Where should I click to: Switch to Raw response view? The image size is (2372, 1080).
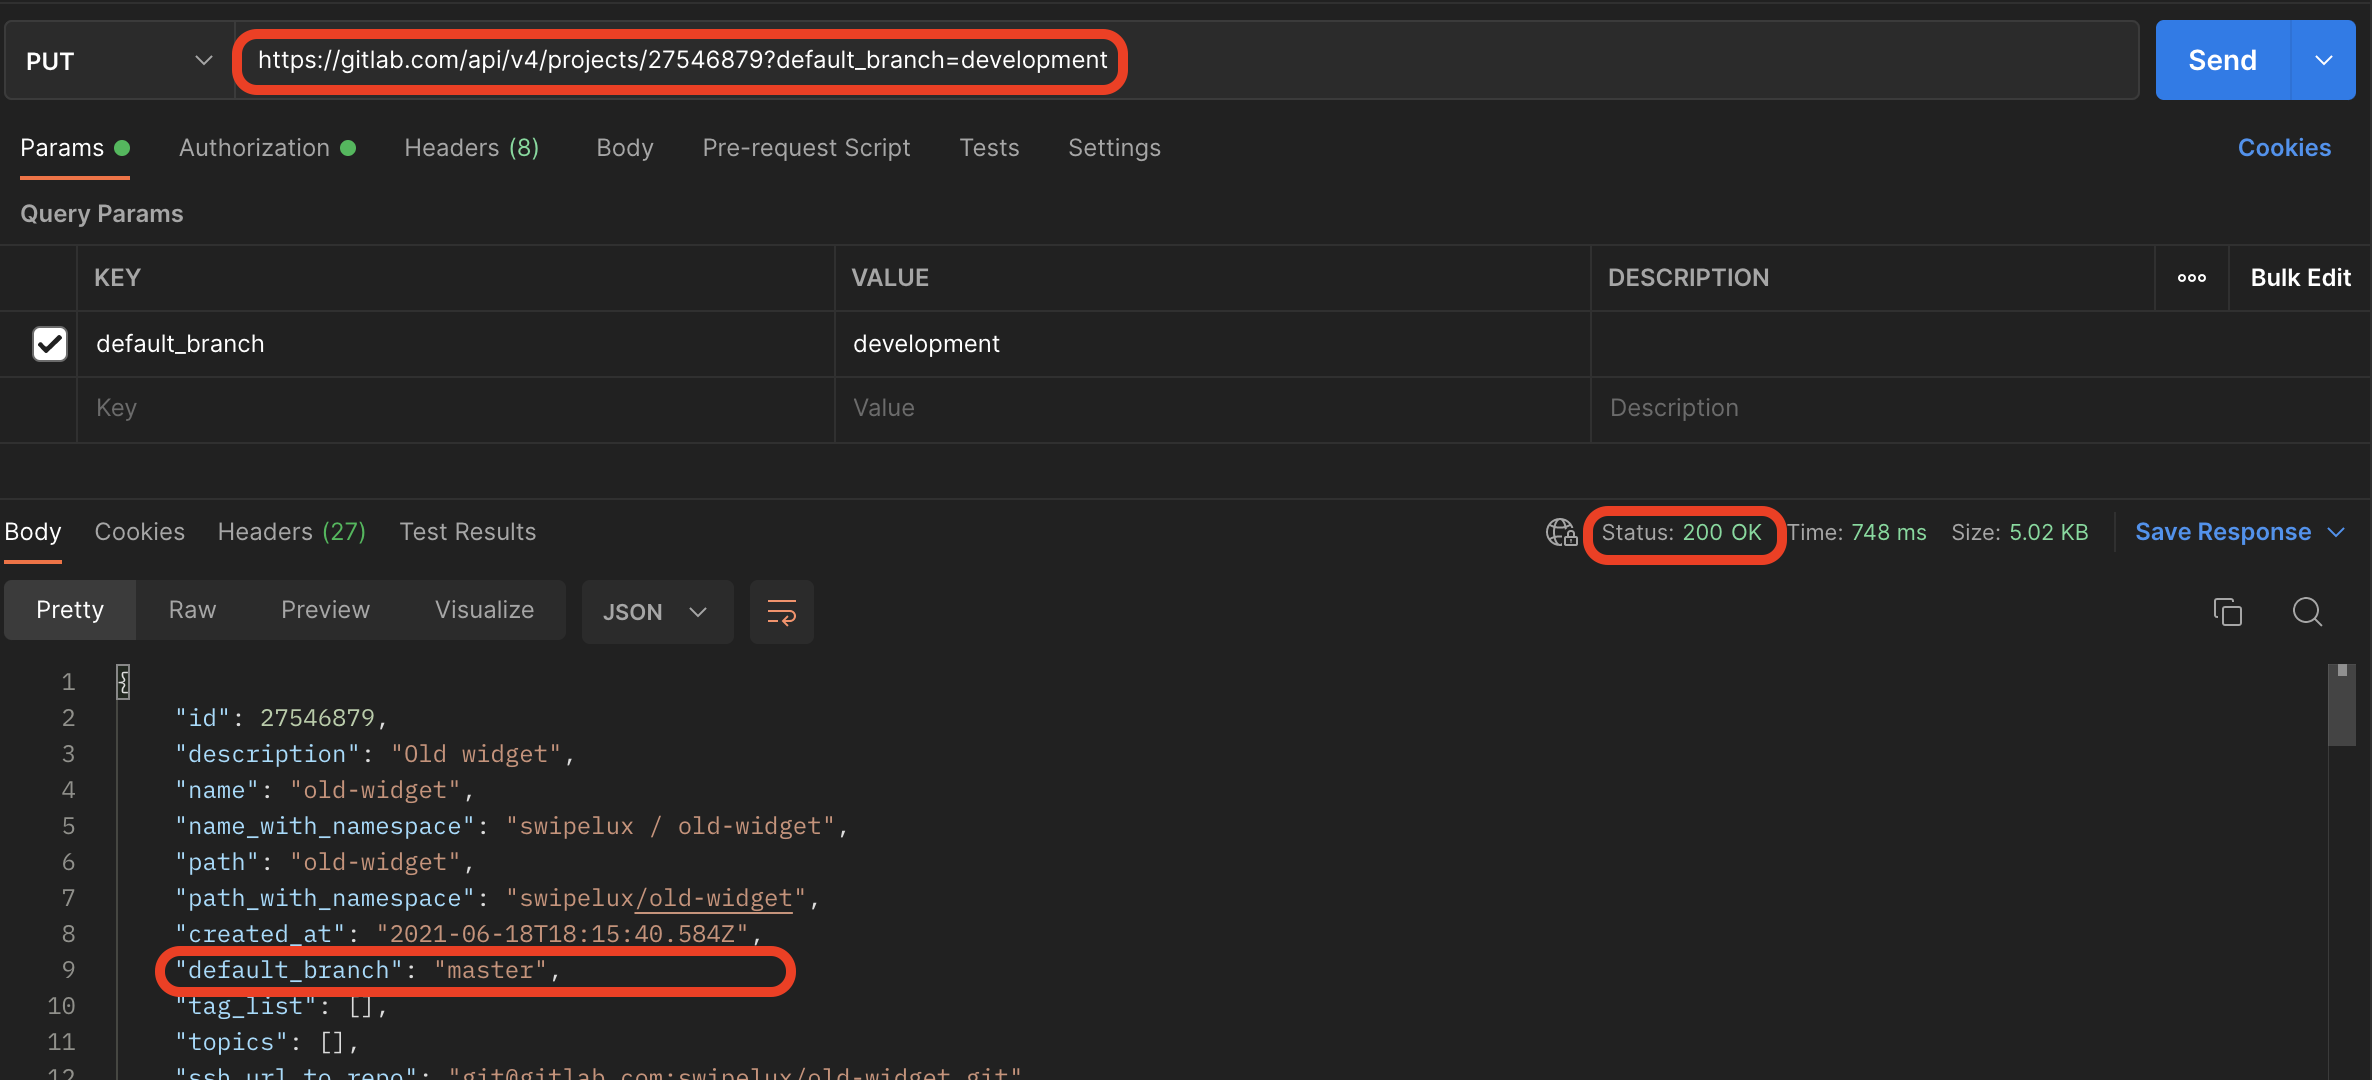tap(192, 610)
